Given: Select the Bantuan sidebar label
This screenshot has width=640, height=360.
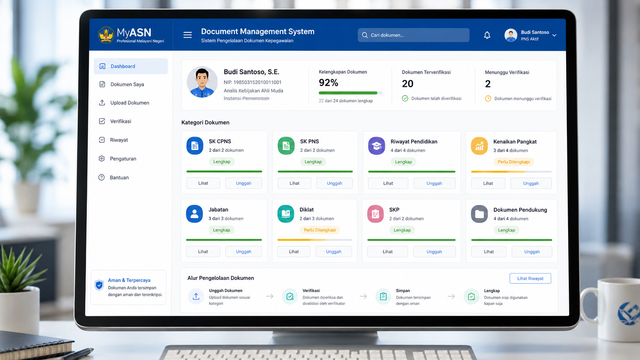Looking at the screenshot, I should coord(119,178).
